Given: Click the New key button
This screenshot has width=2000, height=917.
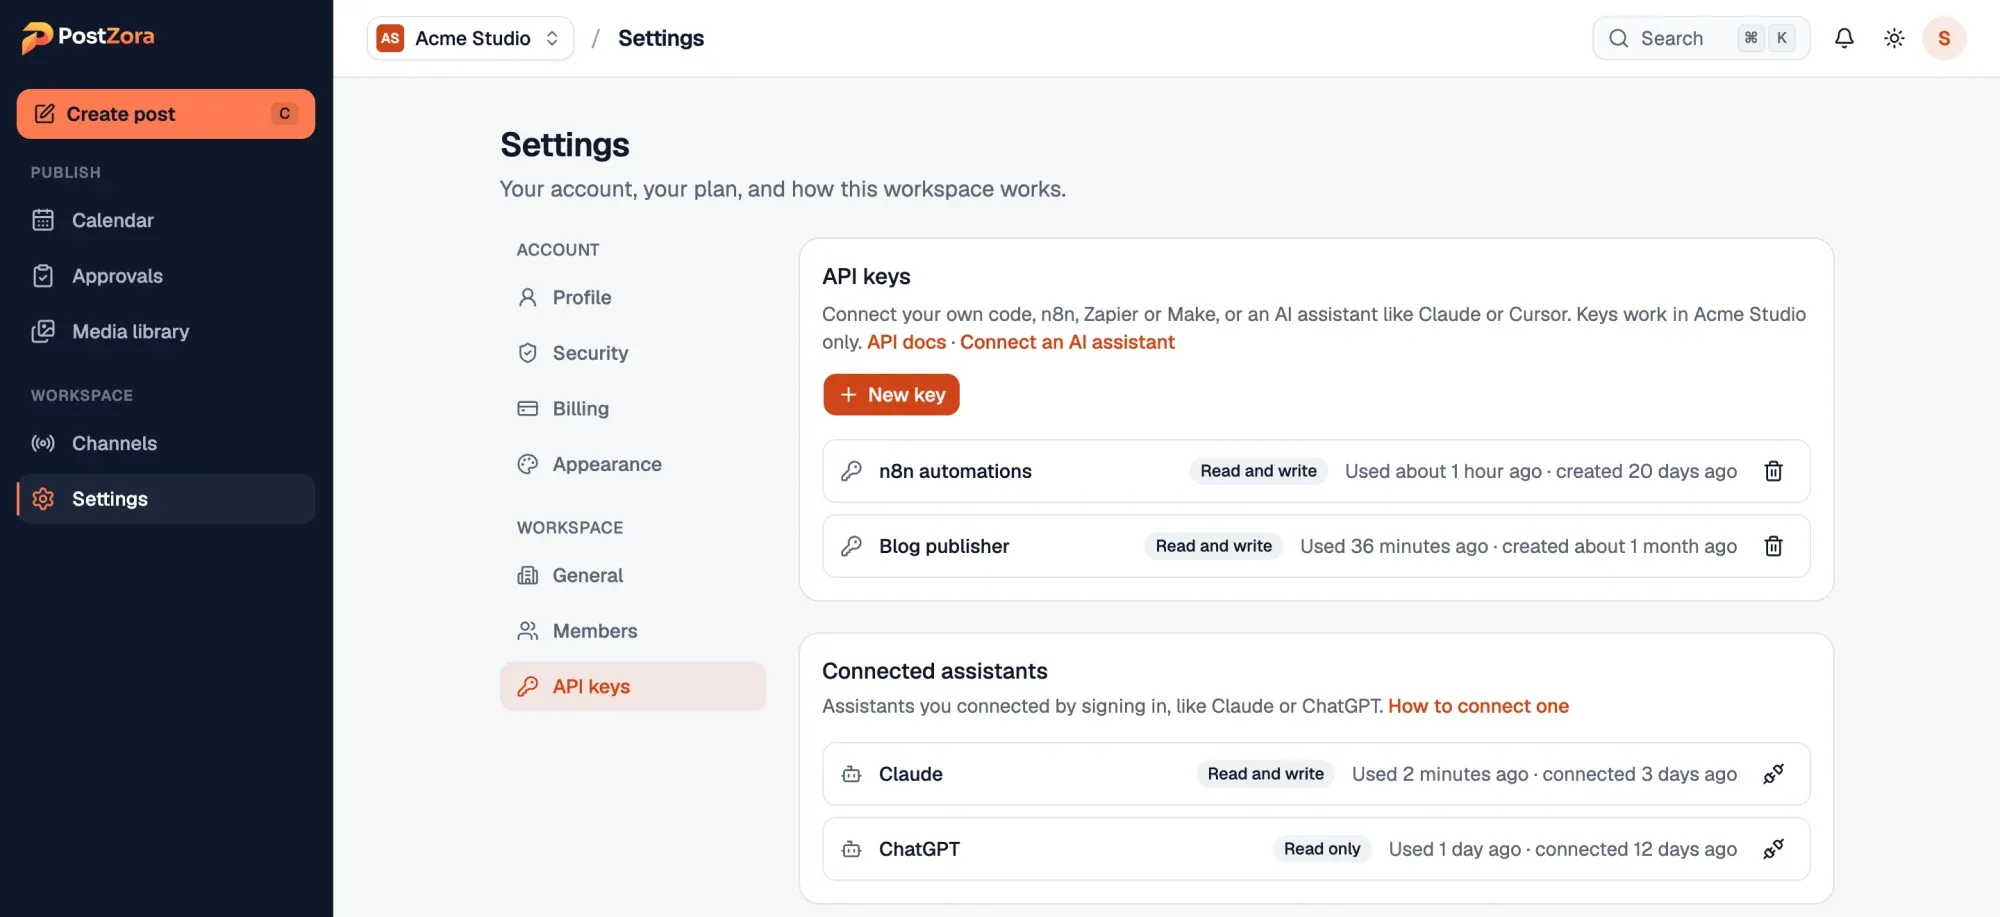Looking at the screenshot, I should pos(891,395).
